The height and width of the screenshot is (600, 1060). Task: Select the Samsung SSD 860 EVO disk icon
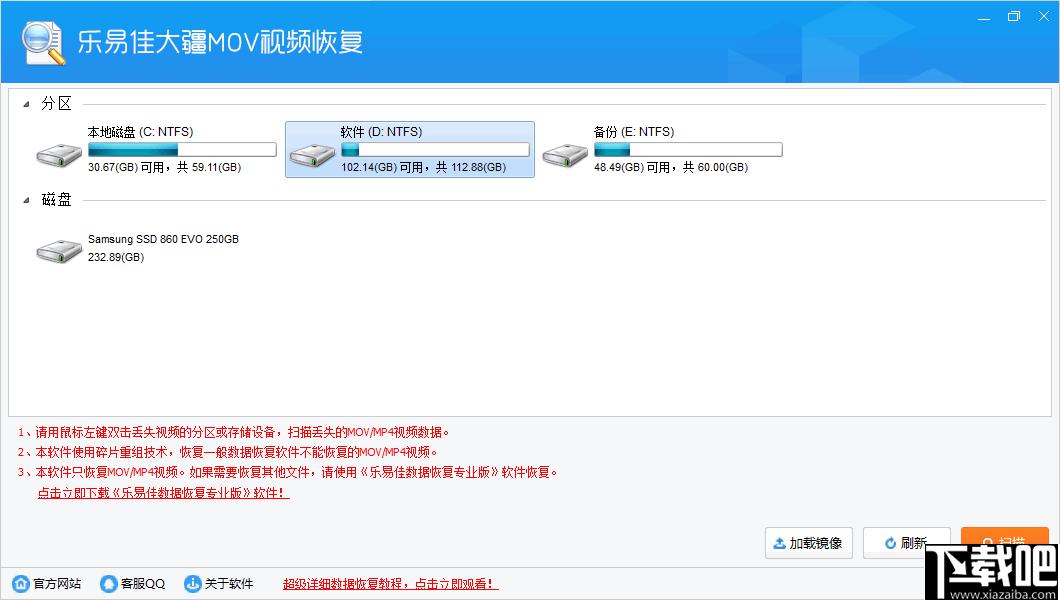[x=59, y=251]
